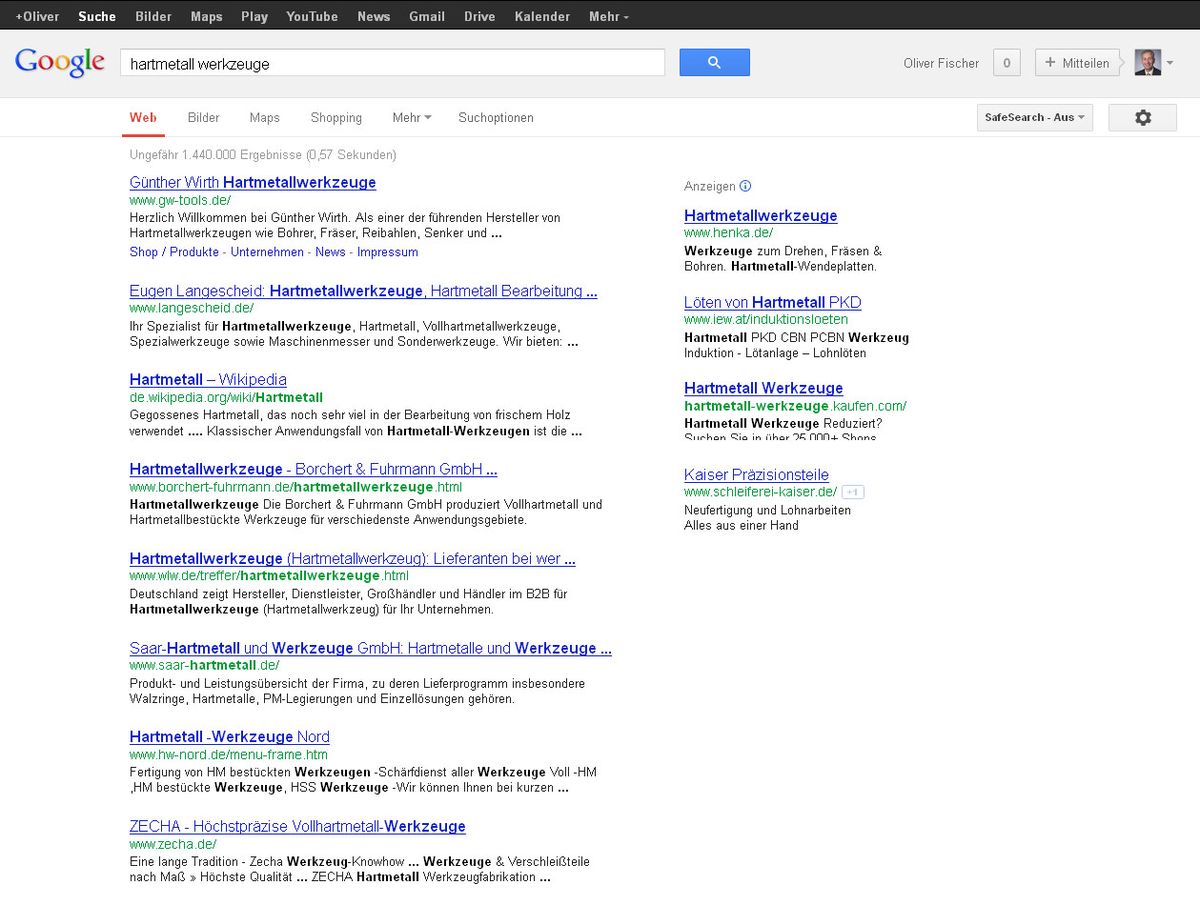
Task: Open account dropdown arrow beside profile photo
Action: [1170, 63]
